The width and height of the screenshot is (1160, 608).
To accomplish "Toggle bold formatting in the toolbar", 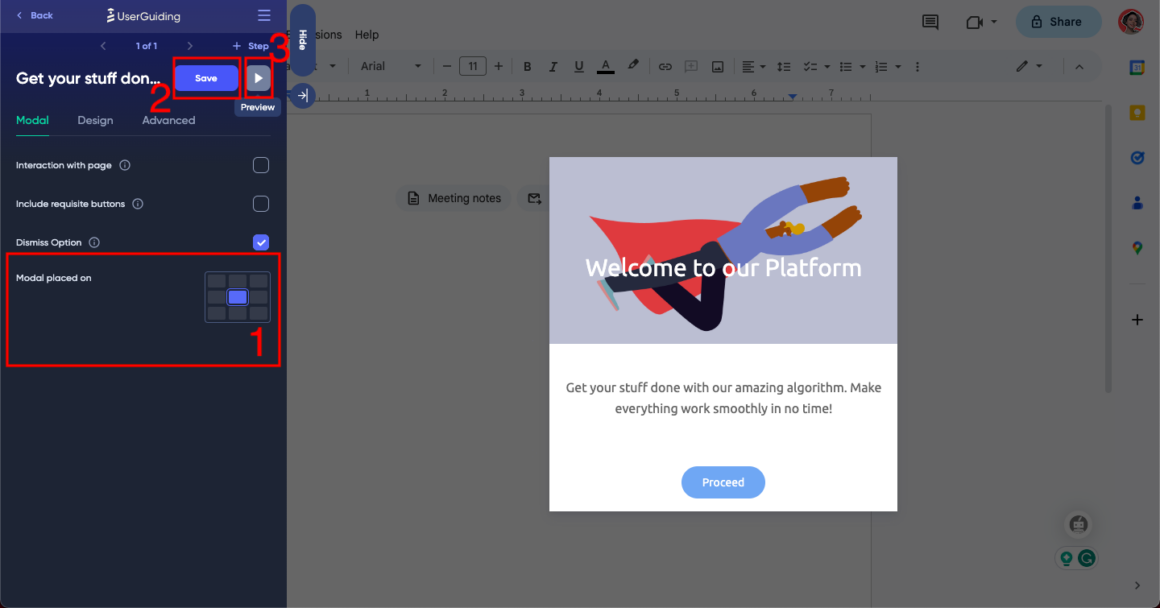I will (527, 66).
